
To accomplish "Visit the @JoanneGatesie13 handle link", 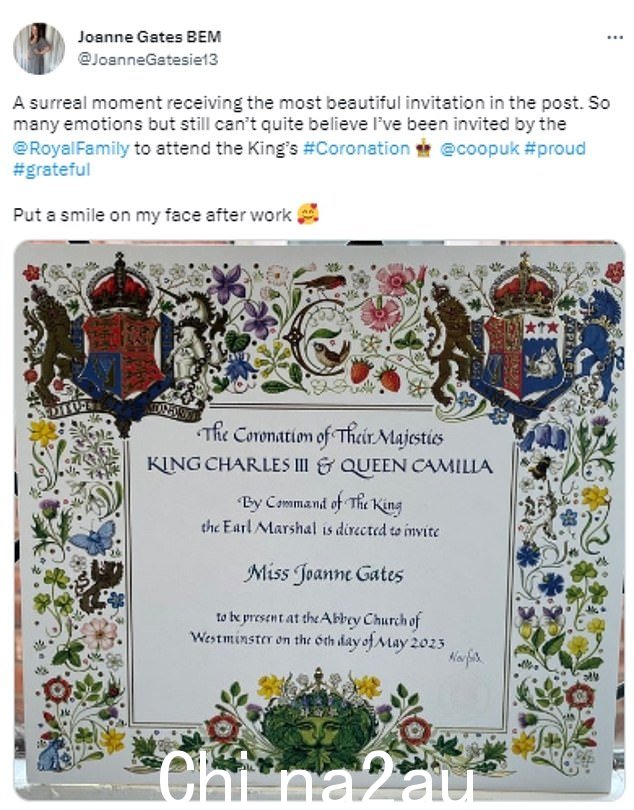I will (x=148, y=59).
